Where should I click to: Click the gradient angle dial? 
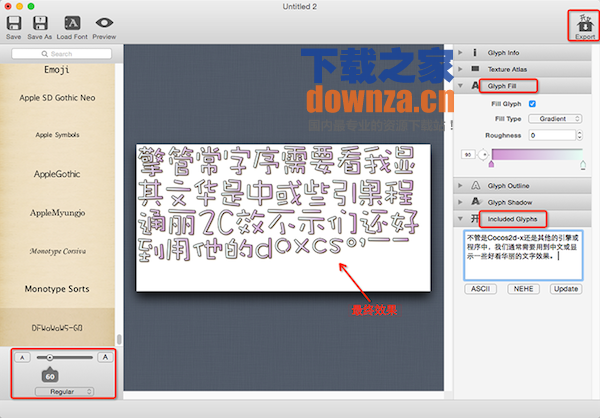pos(483,154)
